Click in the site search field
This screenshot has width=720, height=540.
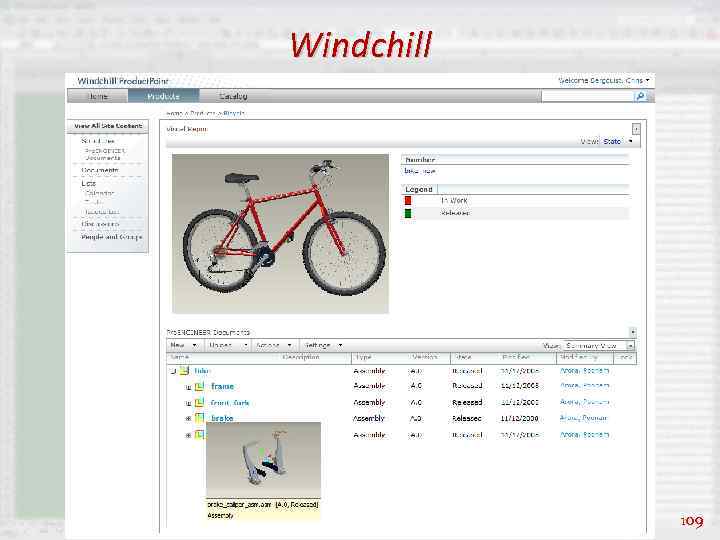(587, 96)
